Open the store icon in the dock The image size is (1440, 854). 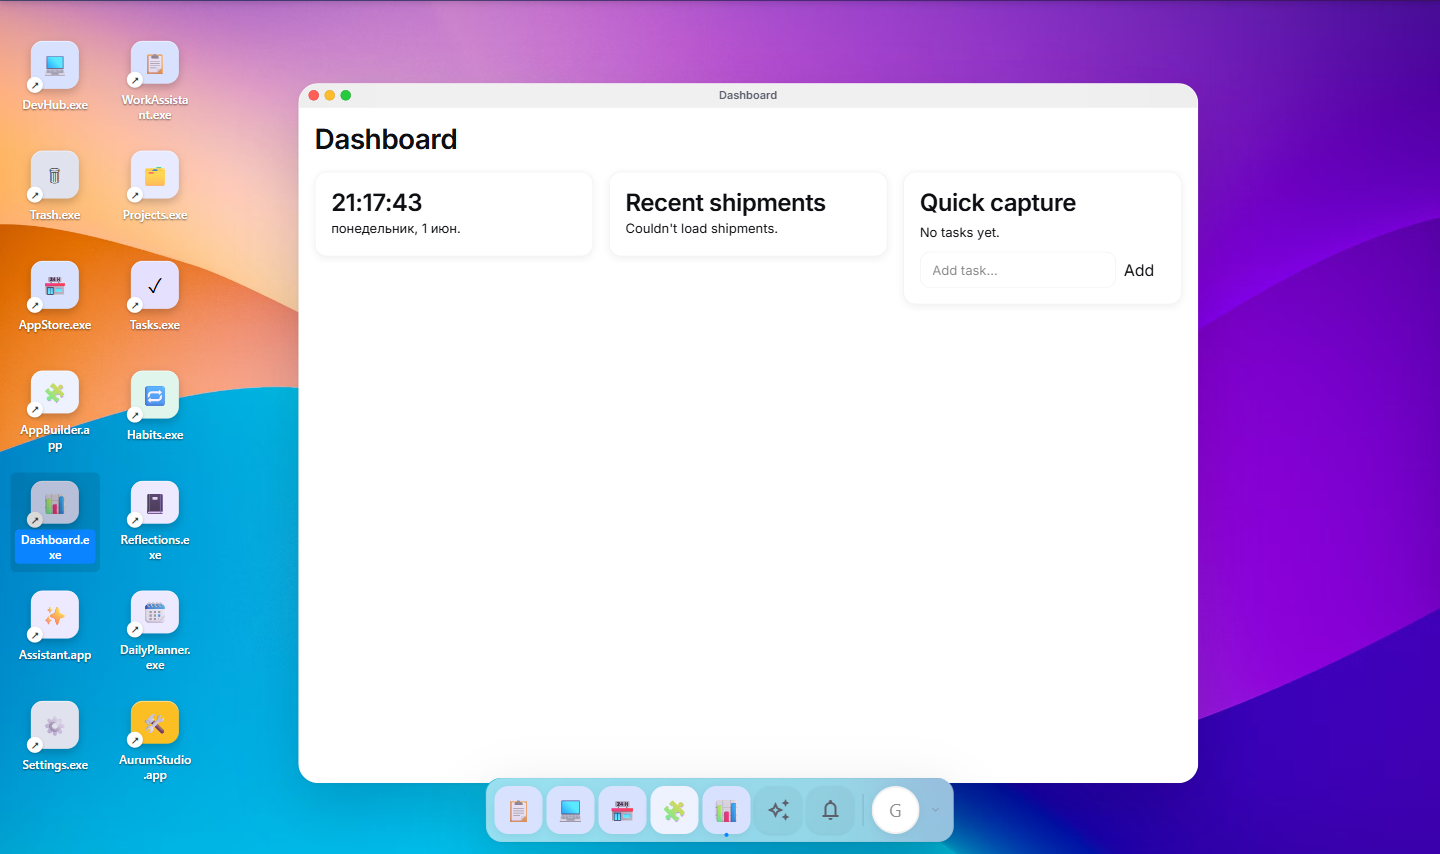pos(622,810)
